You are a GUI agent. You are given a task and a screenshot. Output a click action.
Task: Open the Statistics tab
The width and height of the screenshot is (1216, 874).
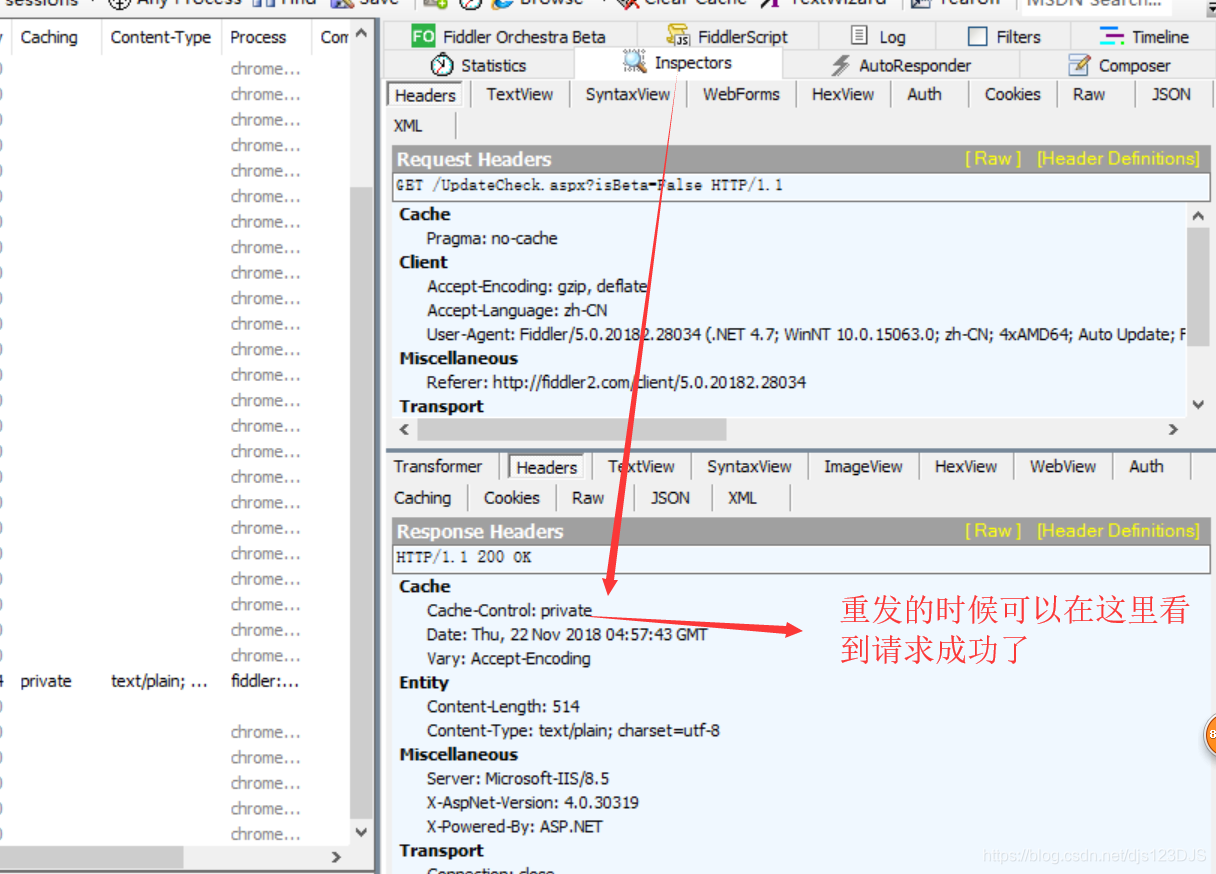pos(478,65)
